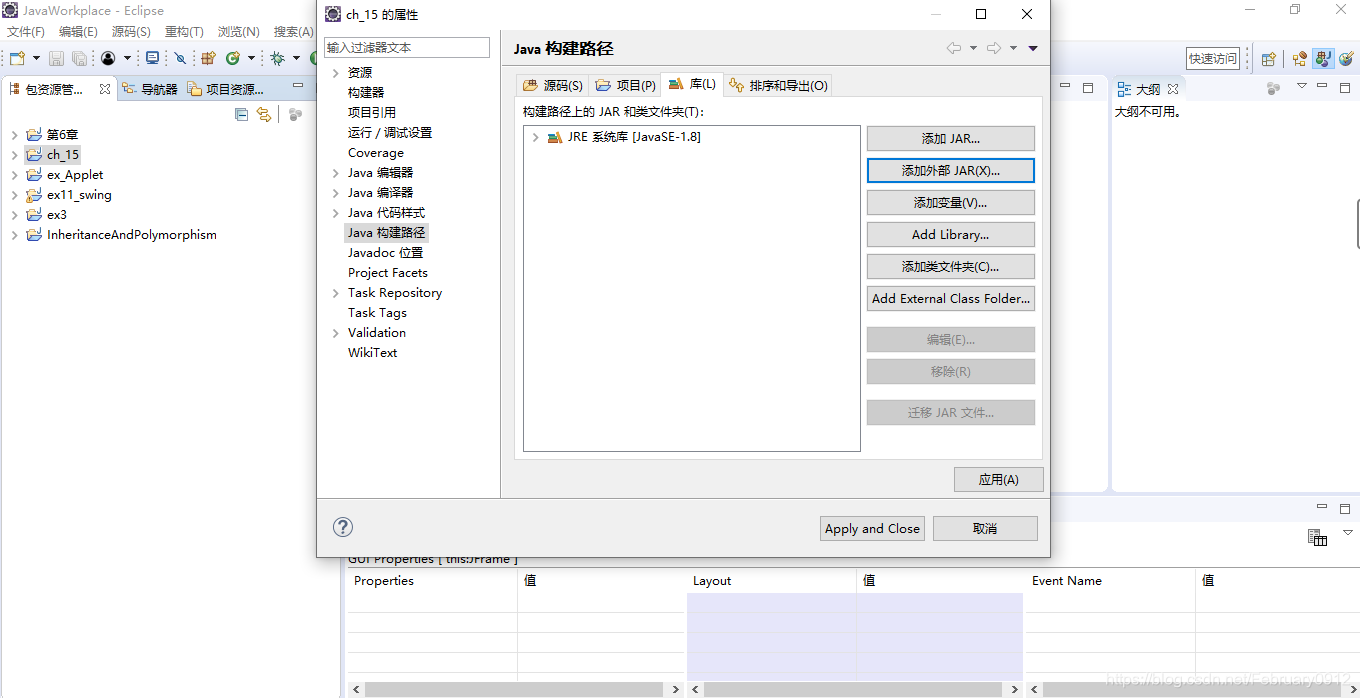Expand the Java 编译器 node

click(336, 193)
